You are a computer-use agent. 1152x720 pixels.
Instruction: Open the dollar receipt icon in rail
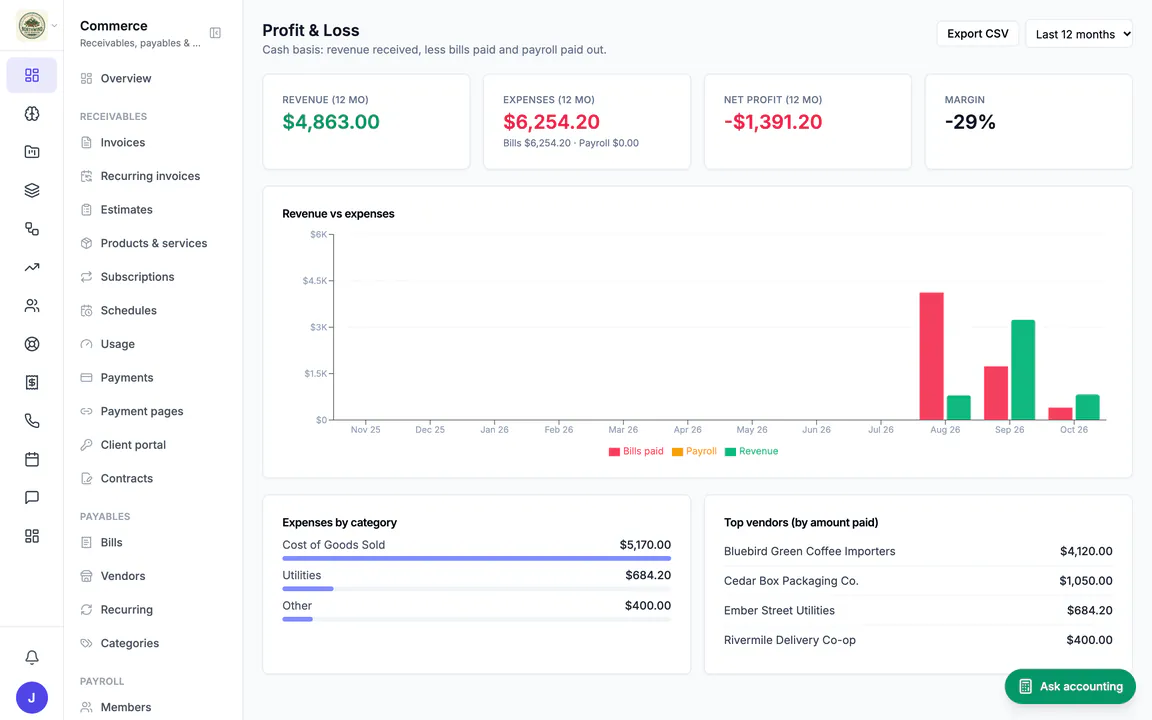coord(32,382)
